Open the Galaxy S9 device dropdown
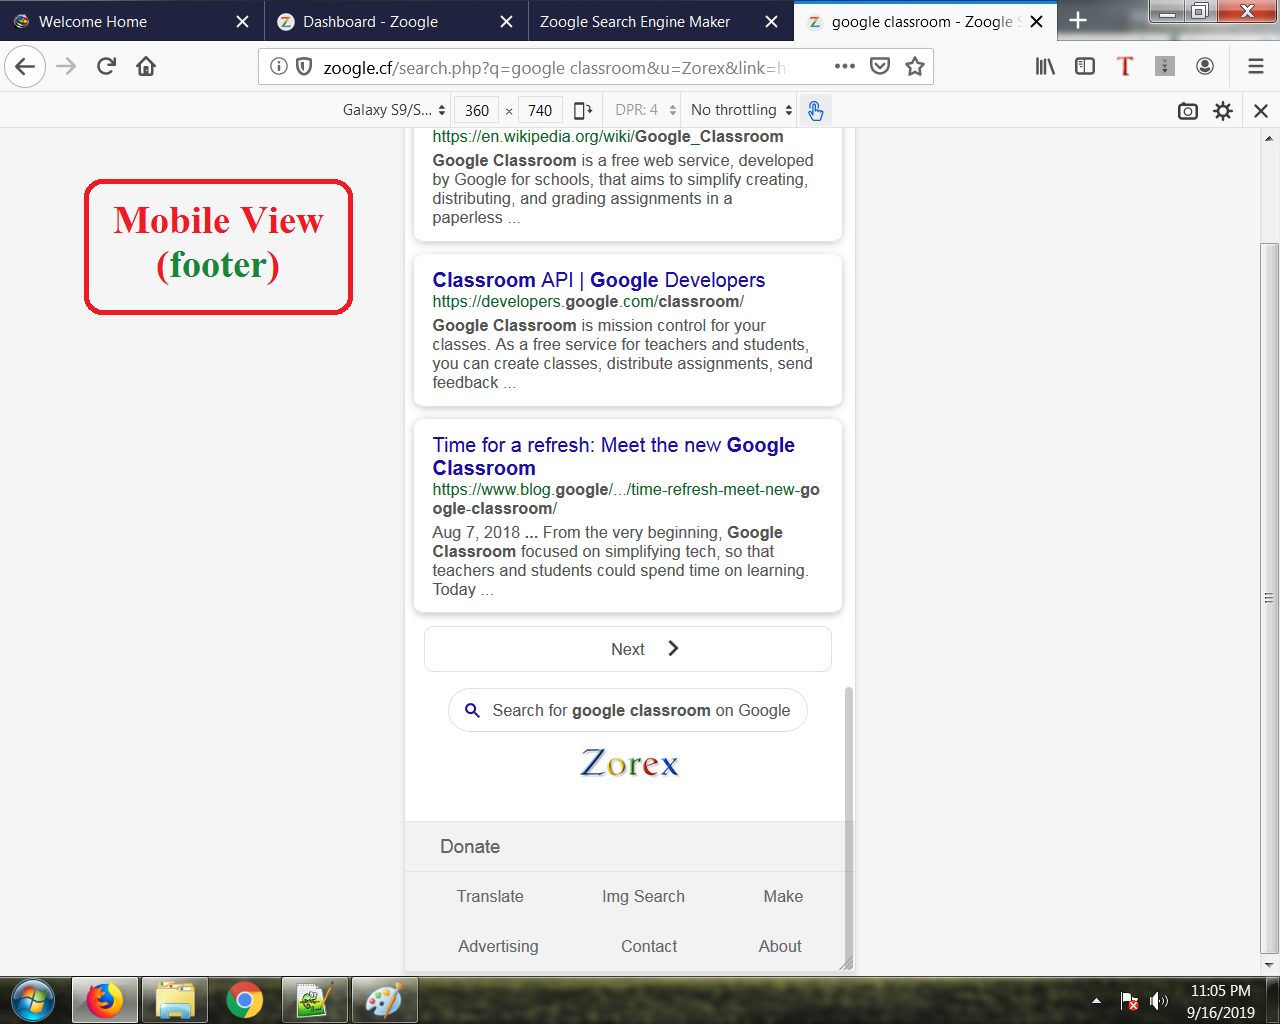1280x1024 pixels. point(393,110)
